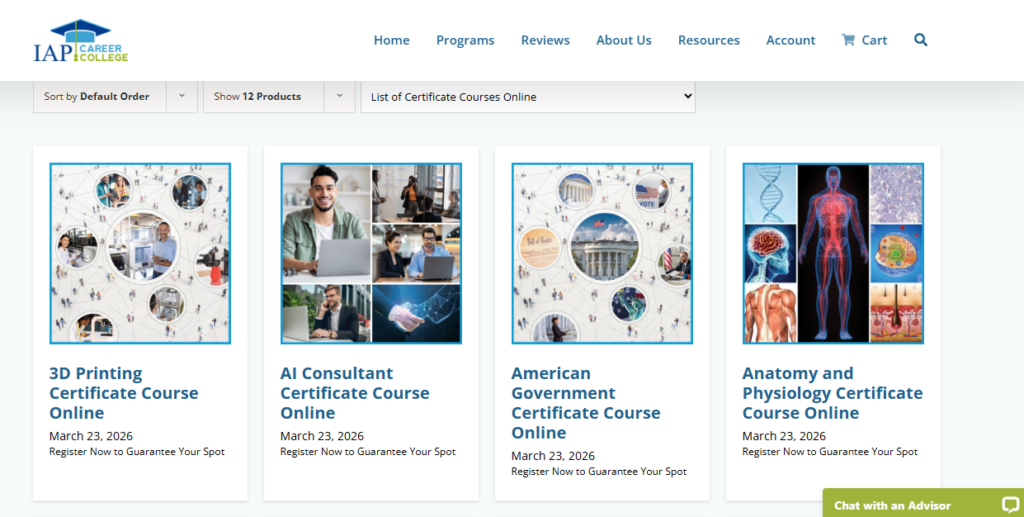This screenshot has width=1024, height=517.
Task: Open the 3D Printing course thumbnail
Action: (x=140, y=253)
